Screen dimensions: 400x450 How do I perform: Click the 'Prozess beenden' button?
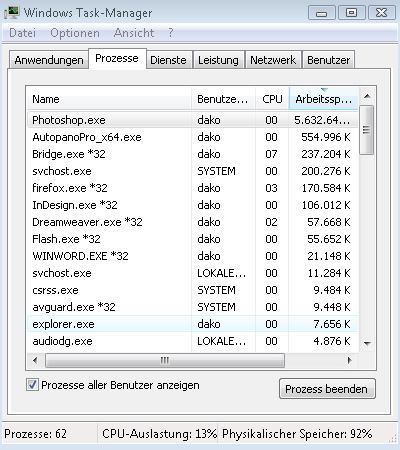[327, 389]
